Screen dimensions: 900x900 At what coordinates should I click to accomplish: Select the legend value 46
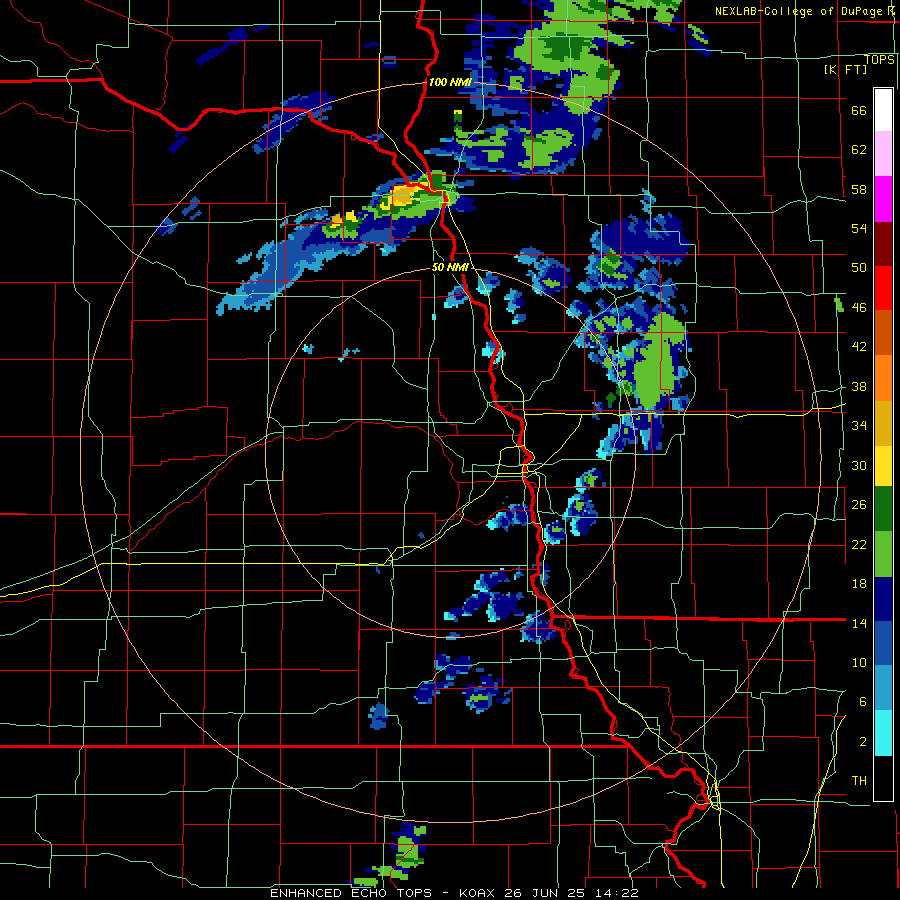tap(859, 308)
